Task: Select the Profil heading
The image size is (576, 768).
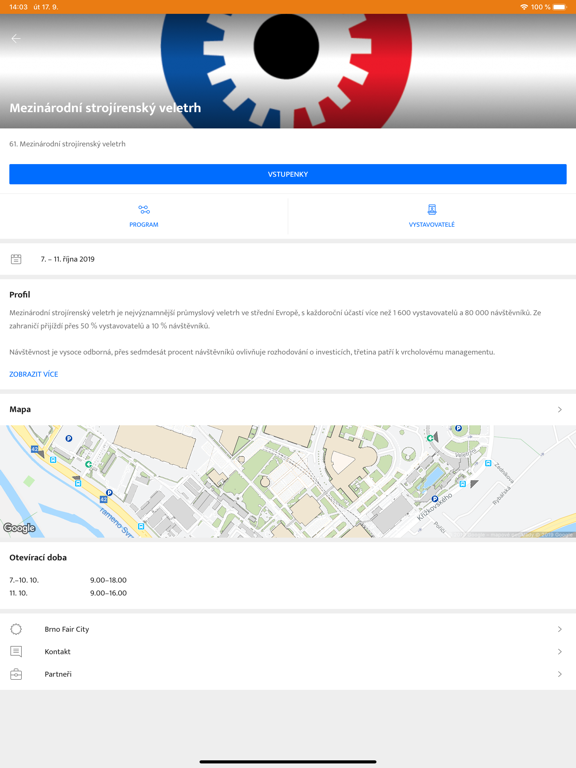Action: (x=20, y=294)
